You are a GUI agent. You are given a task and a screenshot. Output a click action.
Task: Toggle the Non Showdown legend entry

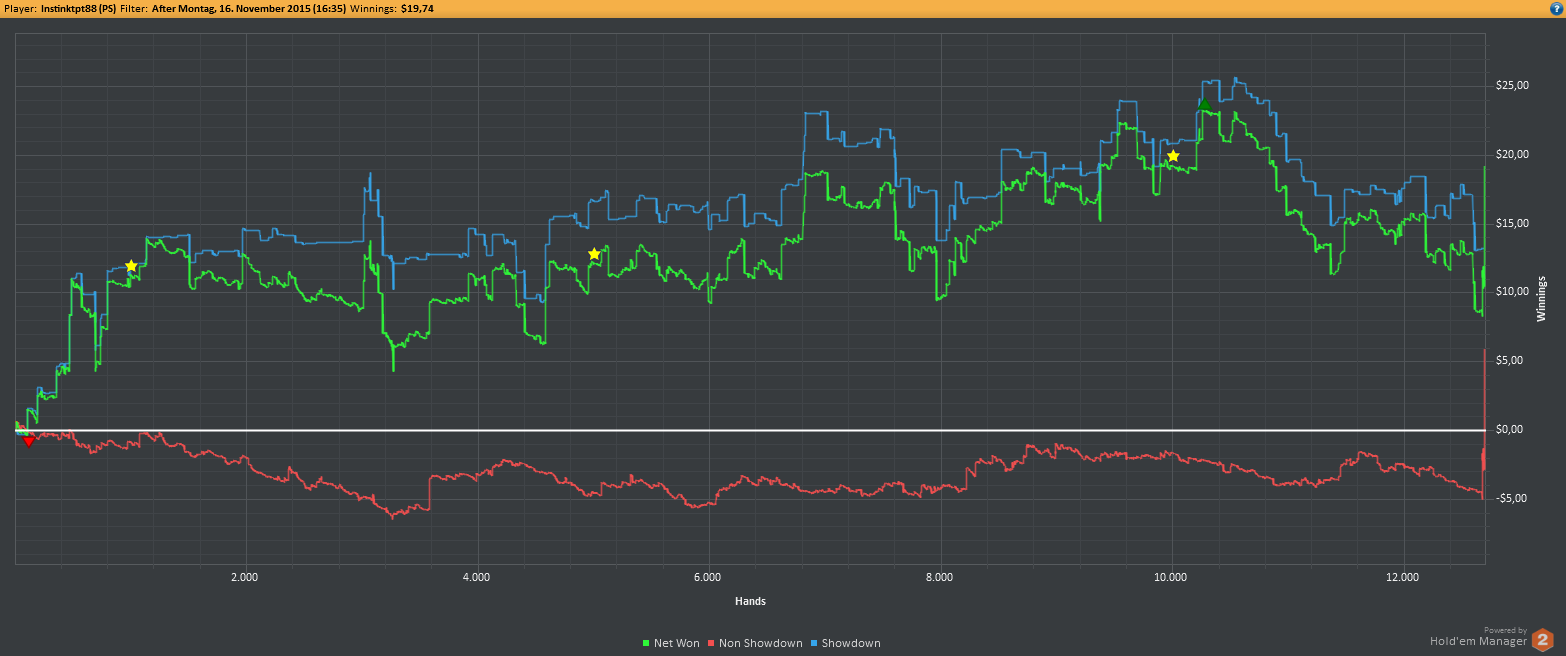pyautogui.click(x=755, y=643)
